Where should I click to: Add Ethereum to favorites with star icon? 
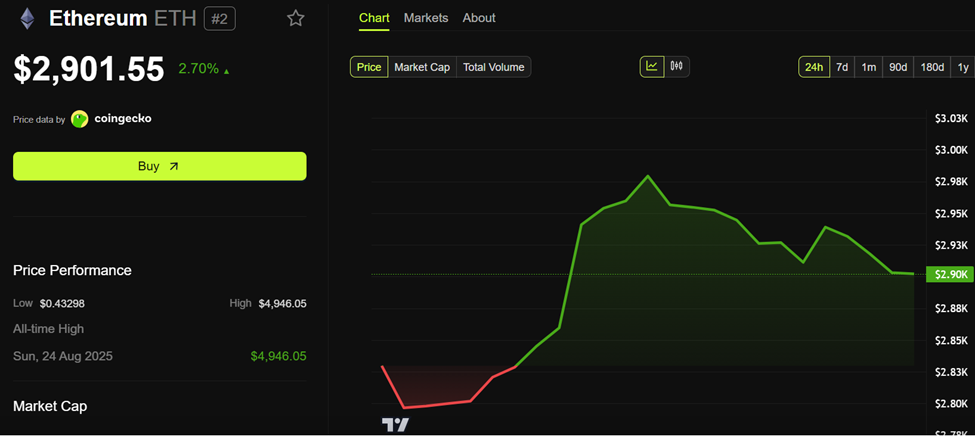click(x=295, y=19)
